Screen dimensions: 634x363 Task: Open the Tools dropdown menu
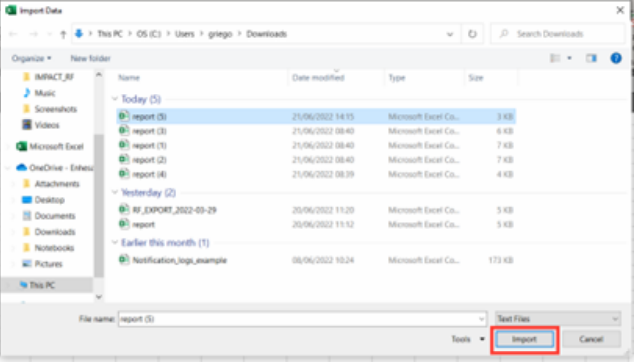[468, 339]
